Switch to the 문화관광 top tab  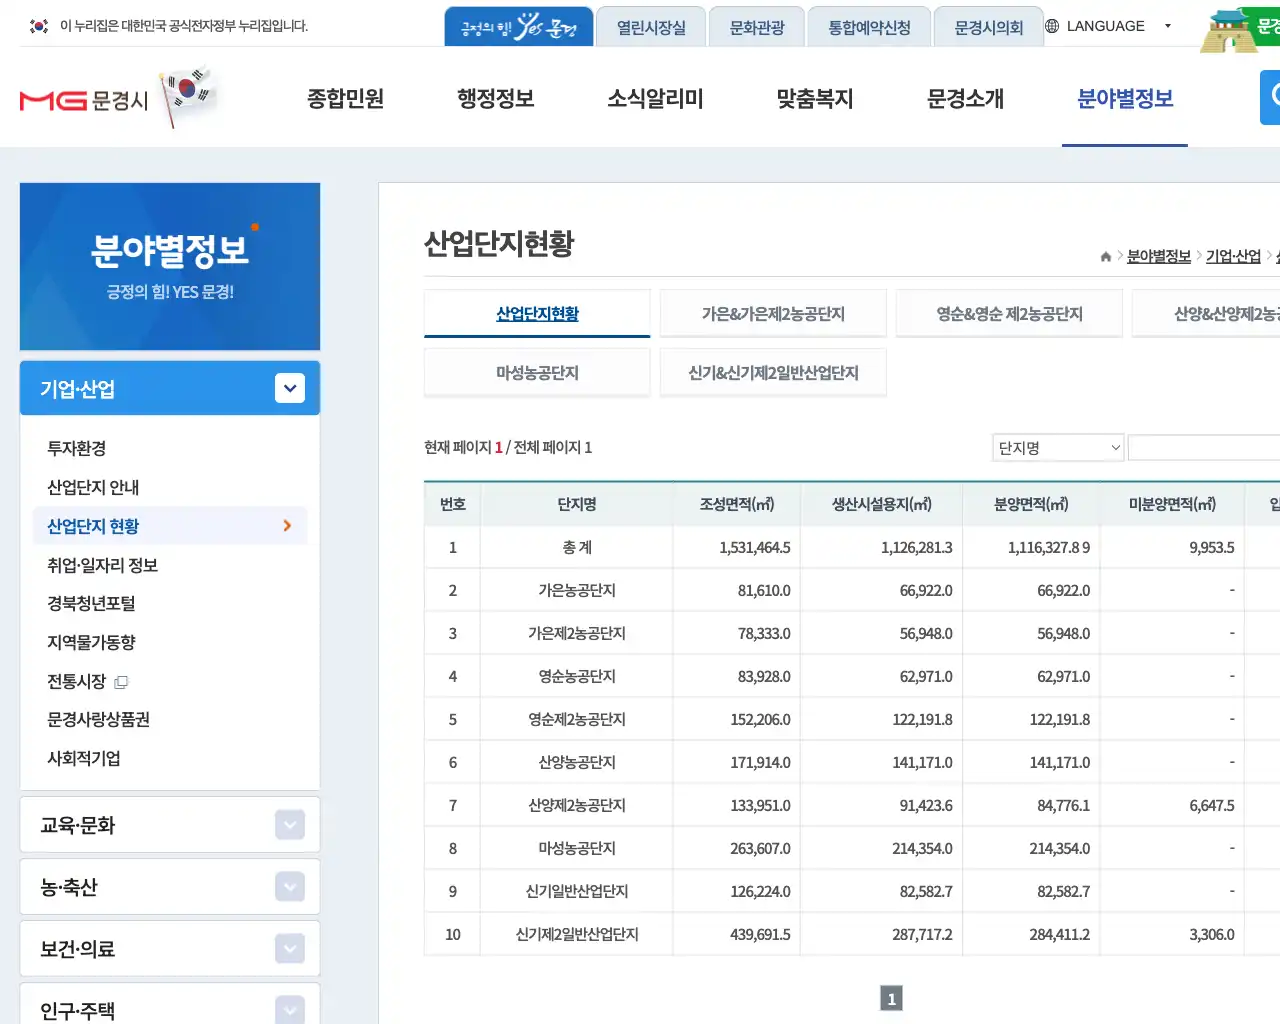tap(757, 27)
